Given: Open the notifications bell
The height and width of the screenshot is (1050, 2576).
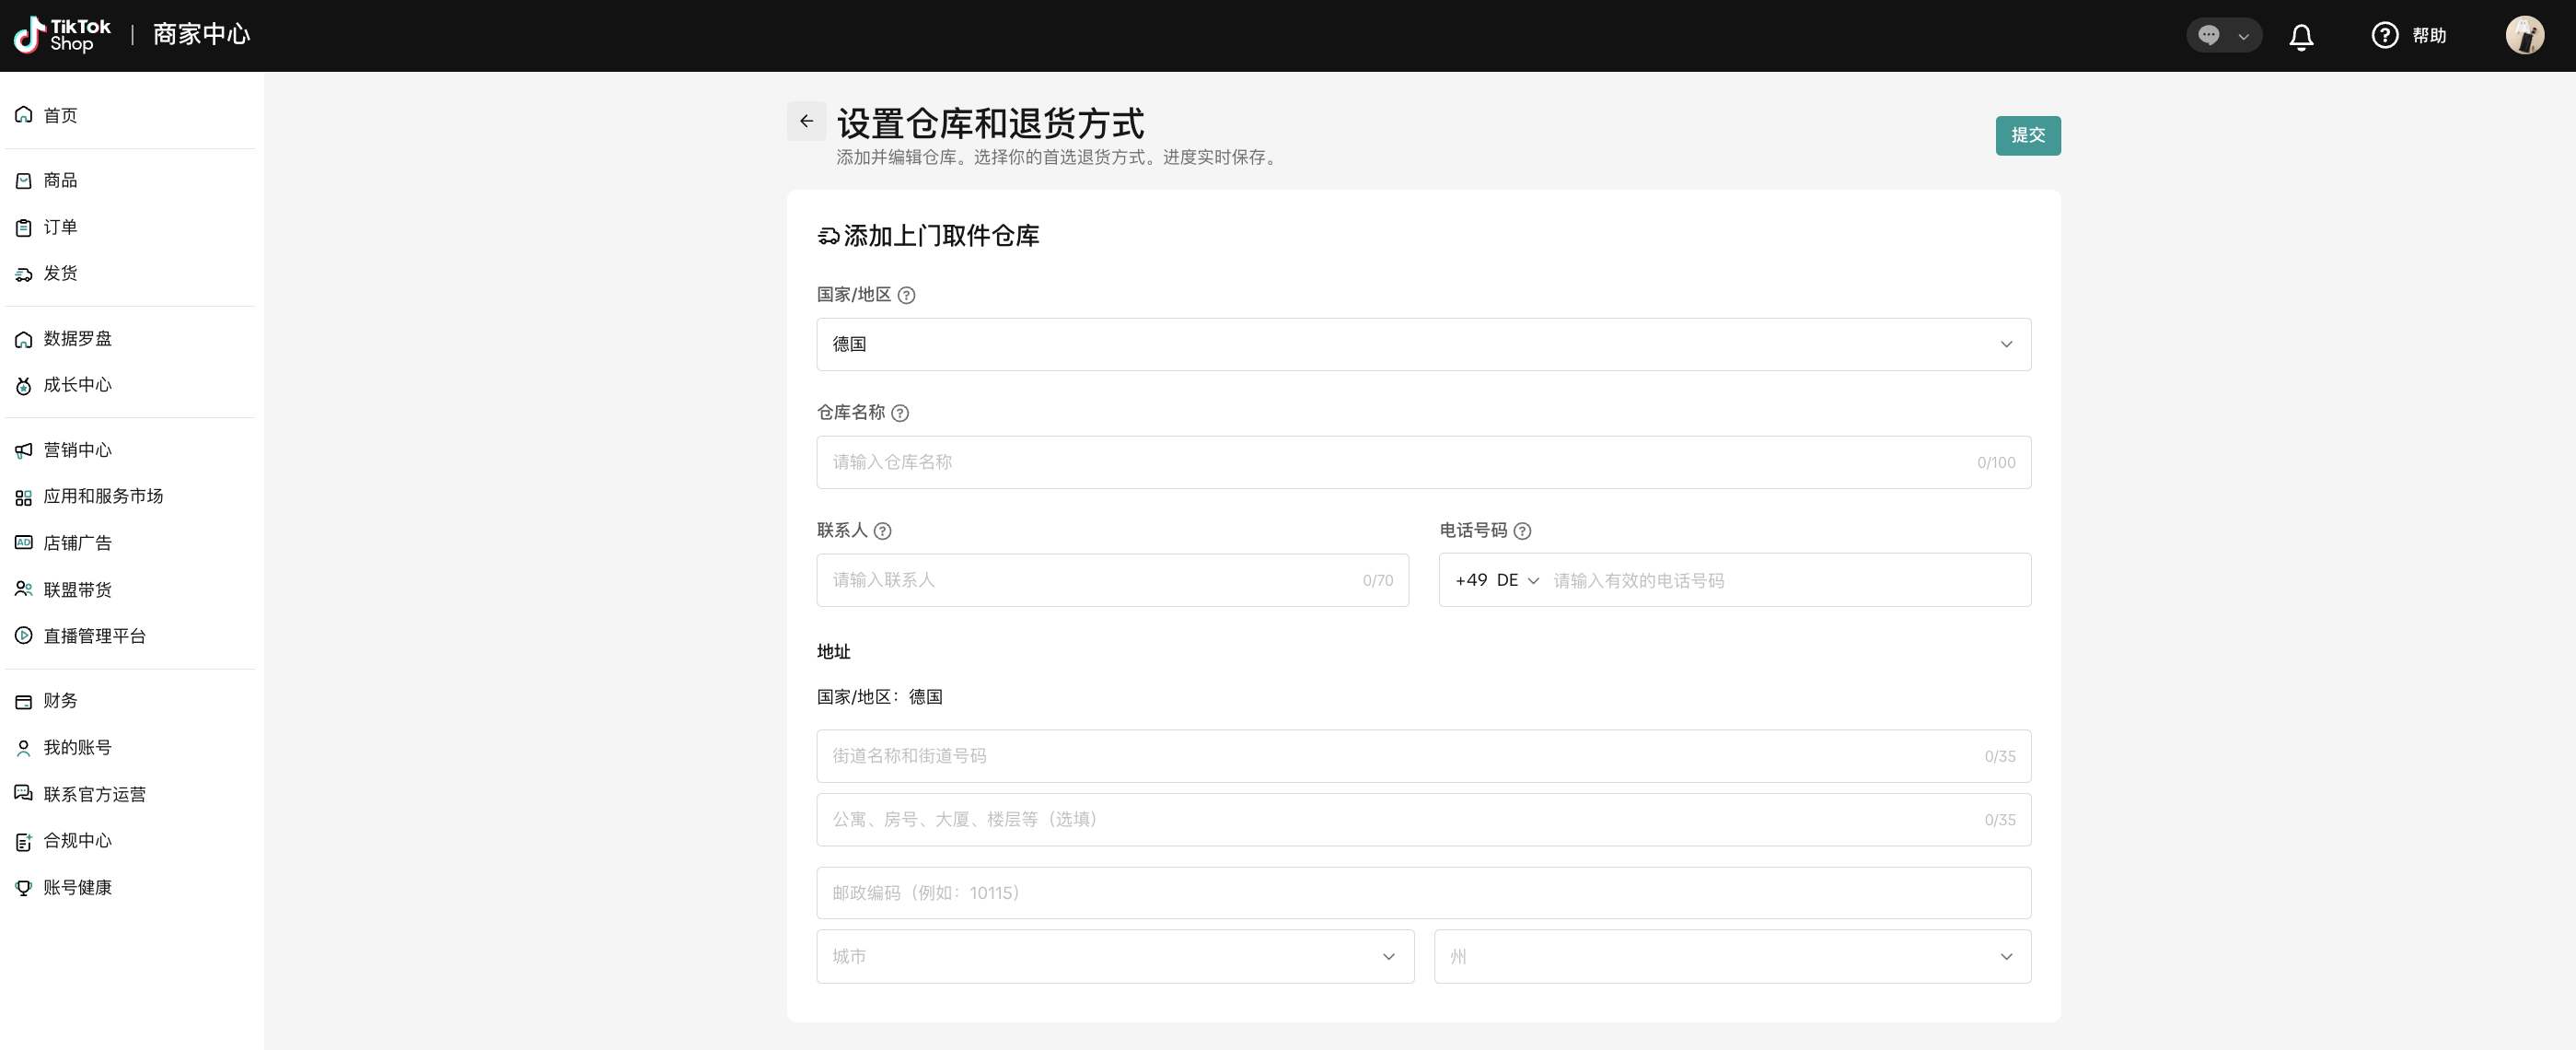Looking at the screenshot, I should pos(2300,37).
